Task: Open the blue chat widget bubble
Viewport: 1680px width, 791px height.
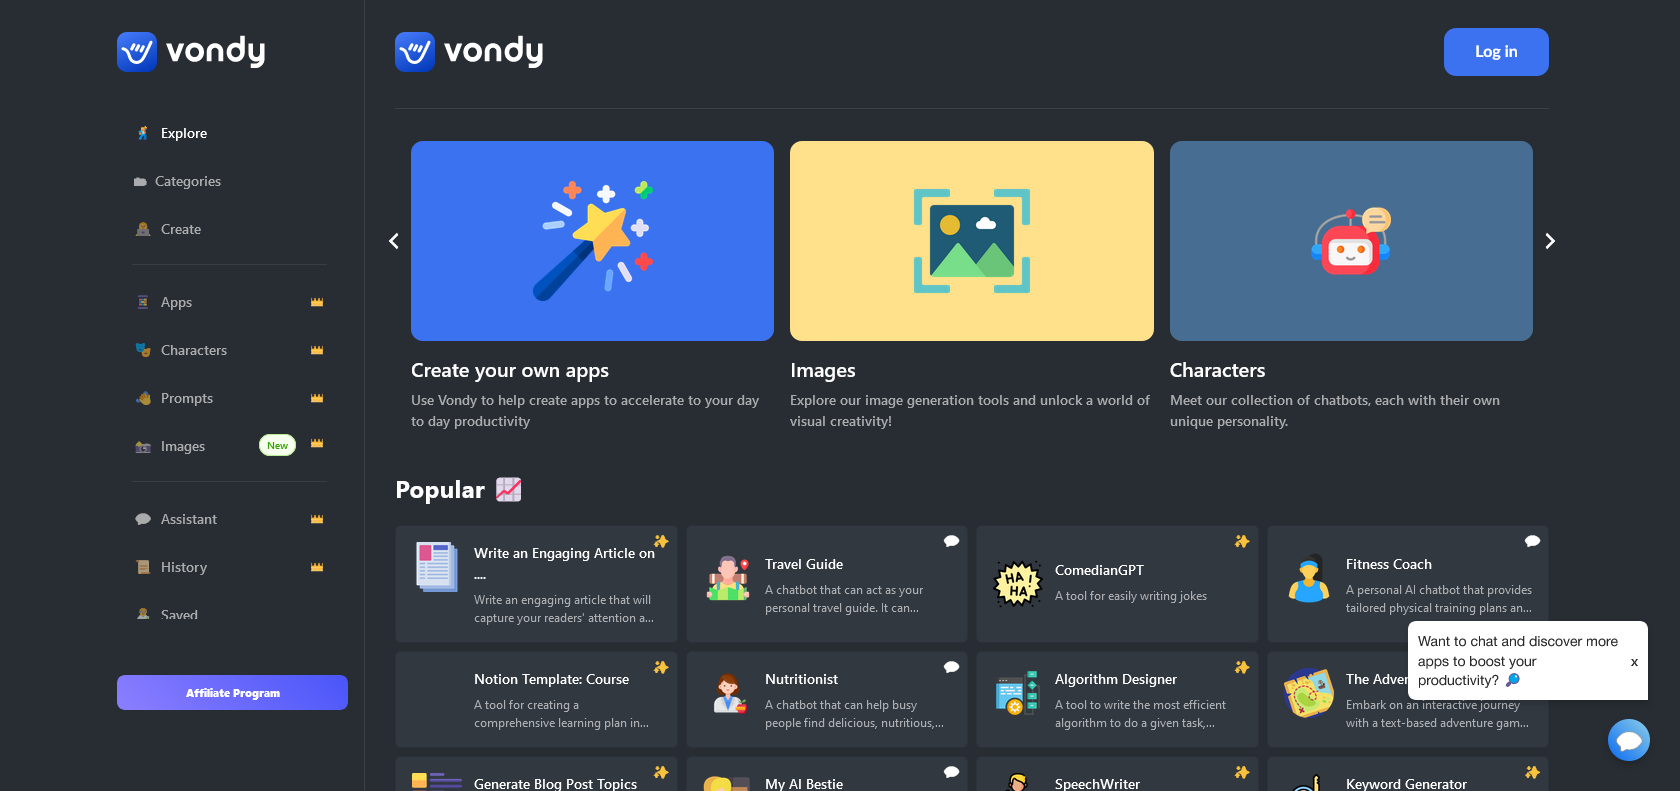Action: (x=1629, y=740)
